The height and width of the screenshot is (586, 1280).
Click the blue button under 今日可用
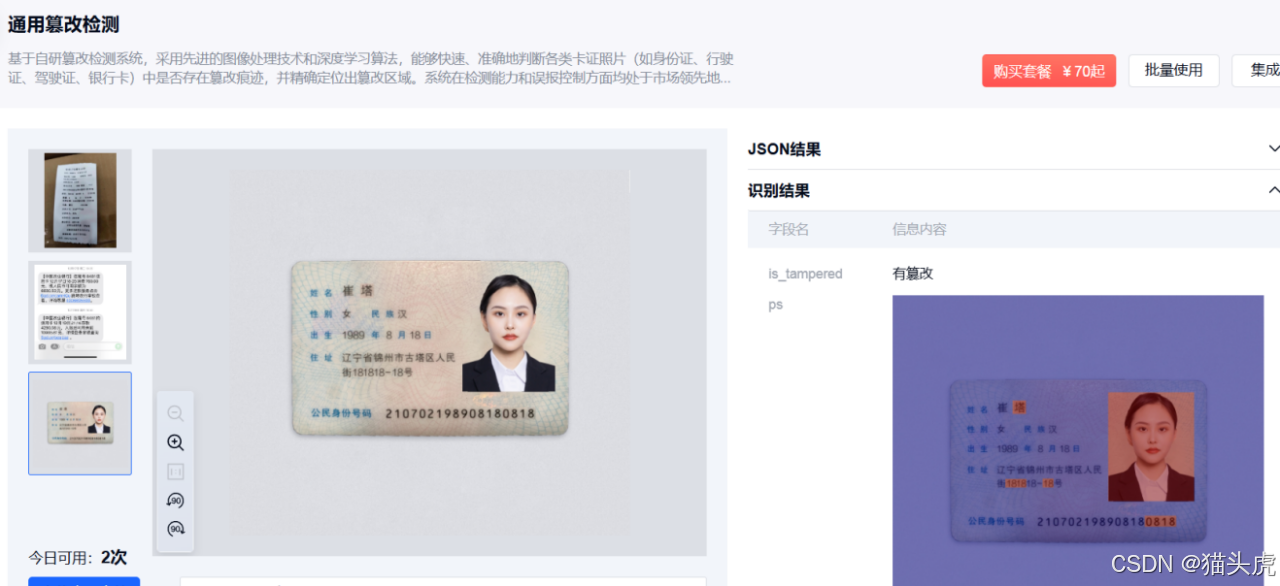coord(84,582)
